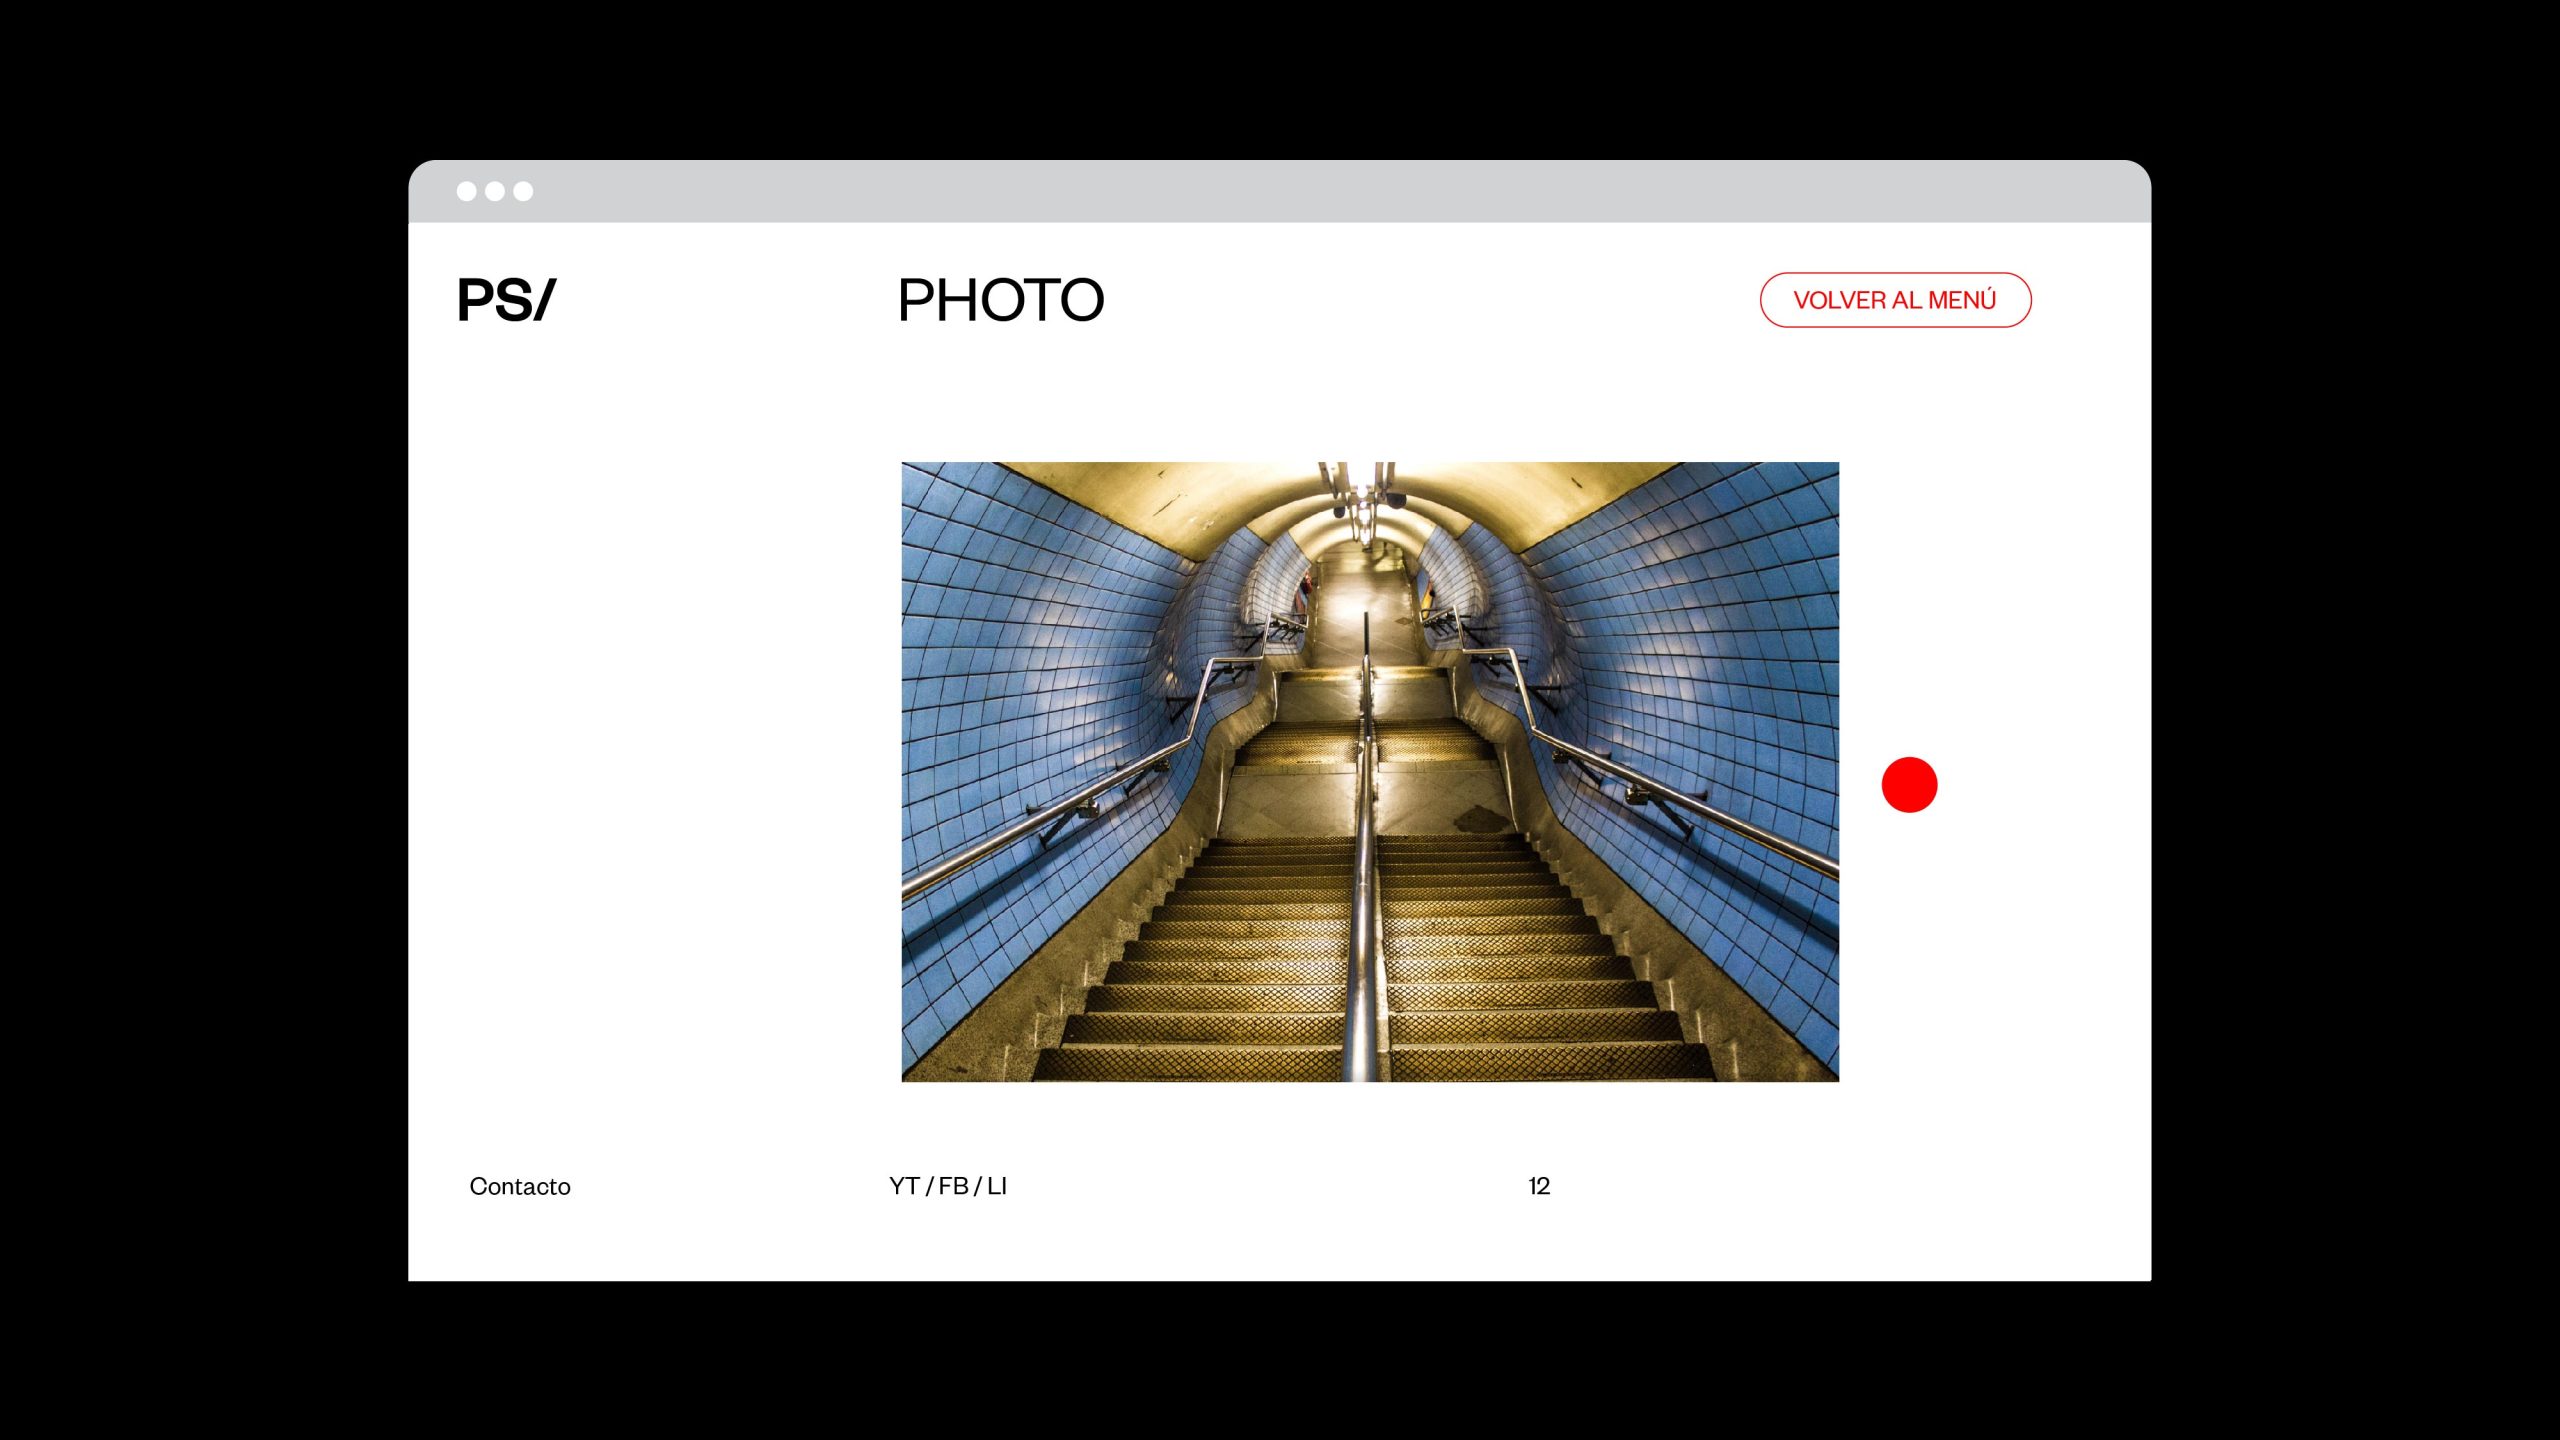The width and height of the screenshot is (2560, 1440).
Task: Click the PS/ logo
Action: point(505,300)
